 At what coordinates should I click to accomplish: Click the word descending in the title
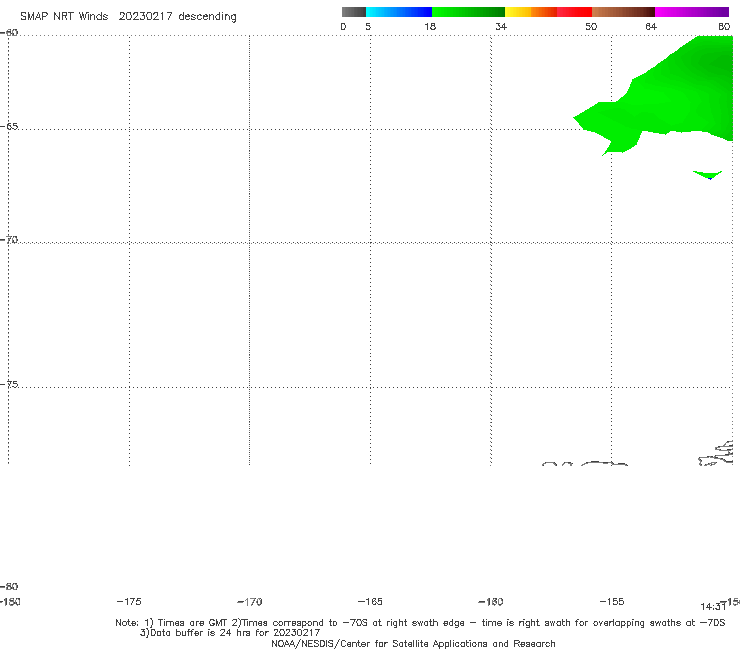(x=208, y=17)
